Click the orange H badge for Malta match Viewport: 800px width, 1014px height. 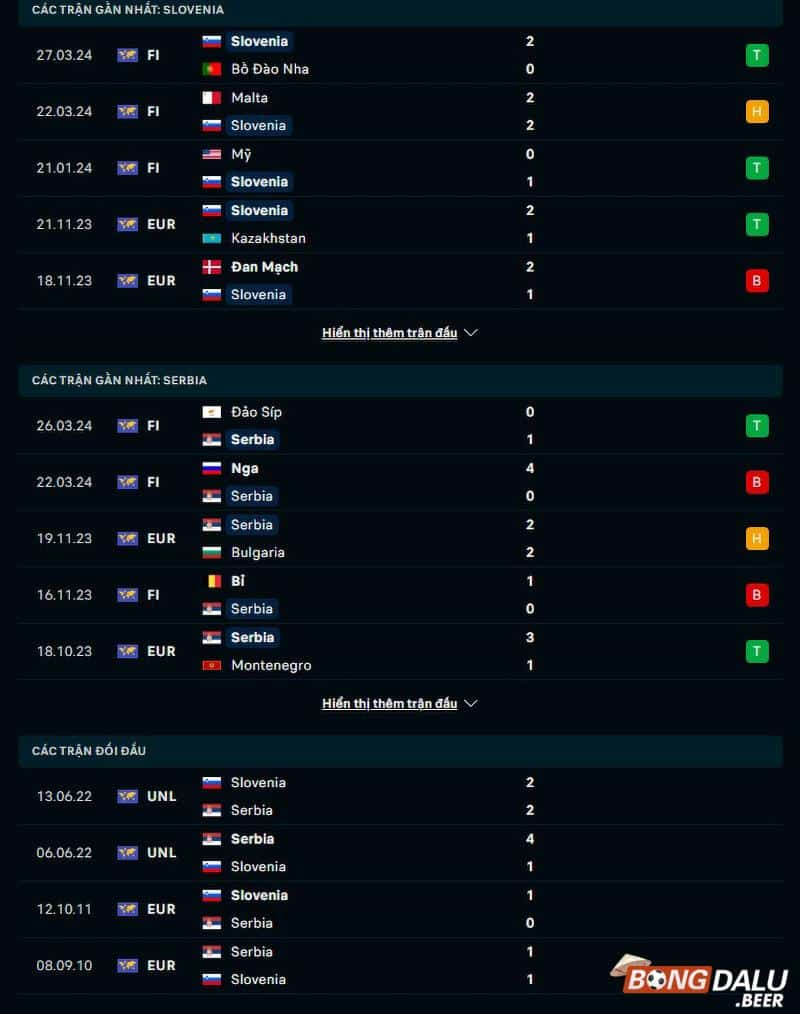(757, 111)
